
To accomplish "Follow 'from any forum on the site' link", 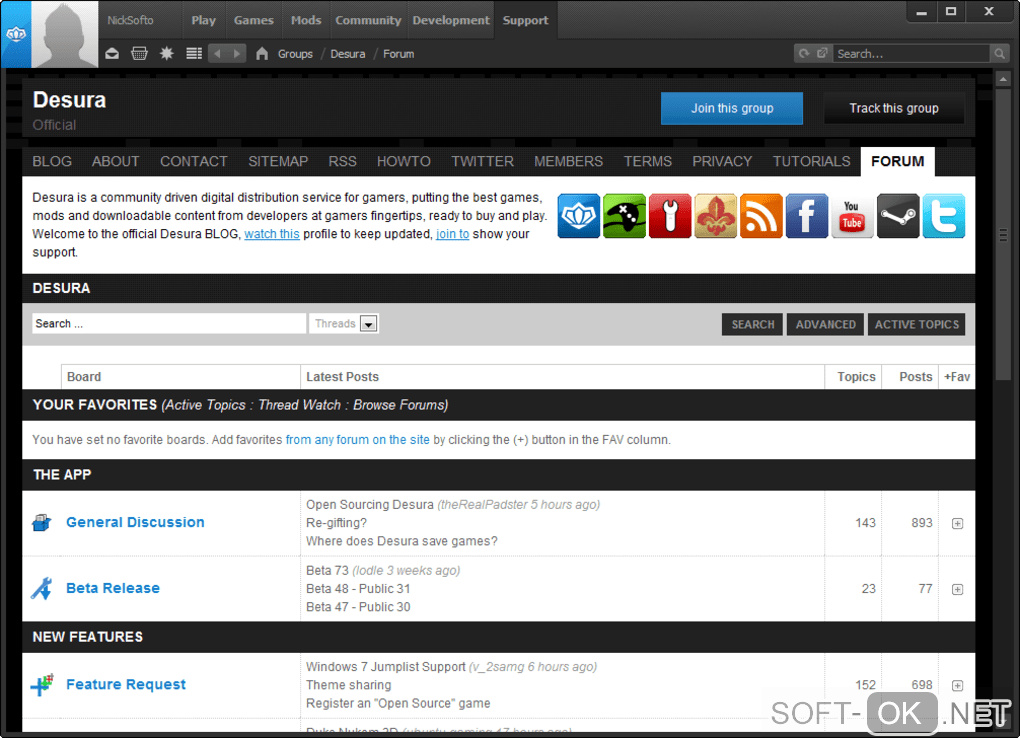I will coord(358,440).
